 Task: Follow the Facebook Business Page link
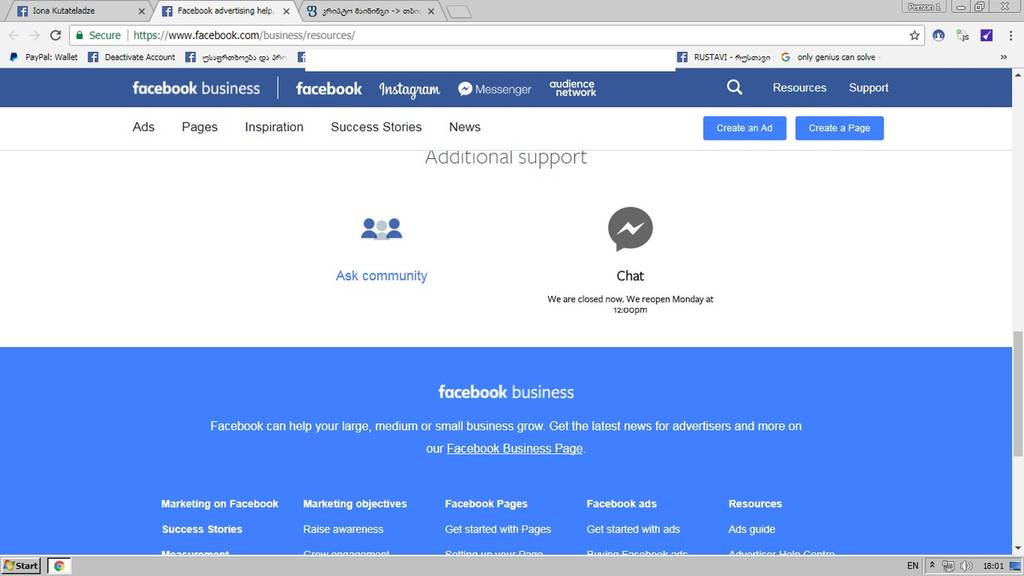pyautogui.click(x=515, y=449)
